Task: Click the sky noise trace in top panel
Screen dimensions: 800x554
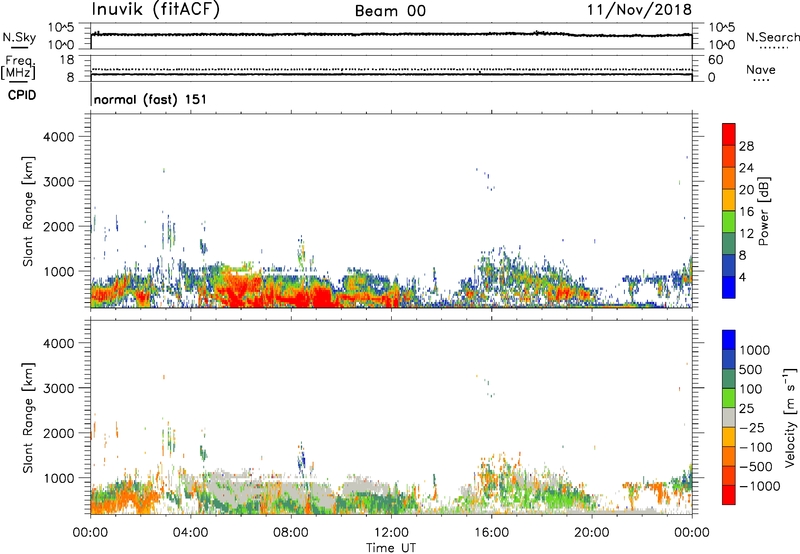Action: click(x=391, y=35)
